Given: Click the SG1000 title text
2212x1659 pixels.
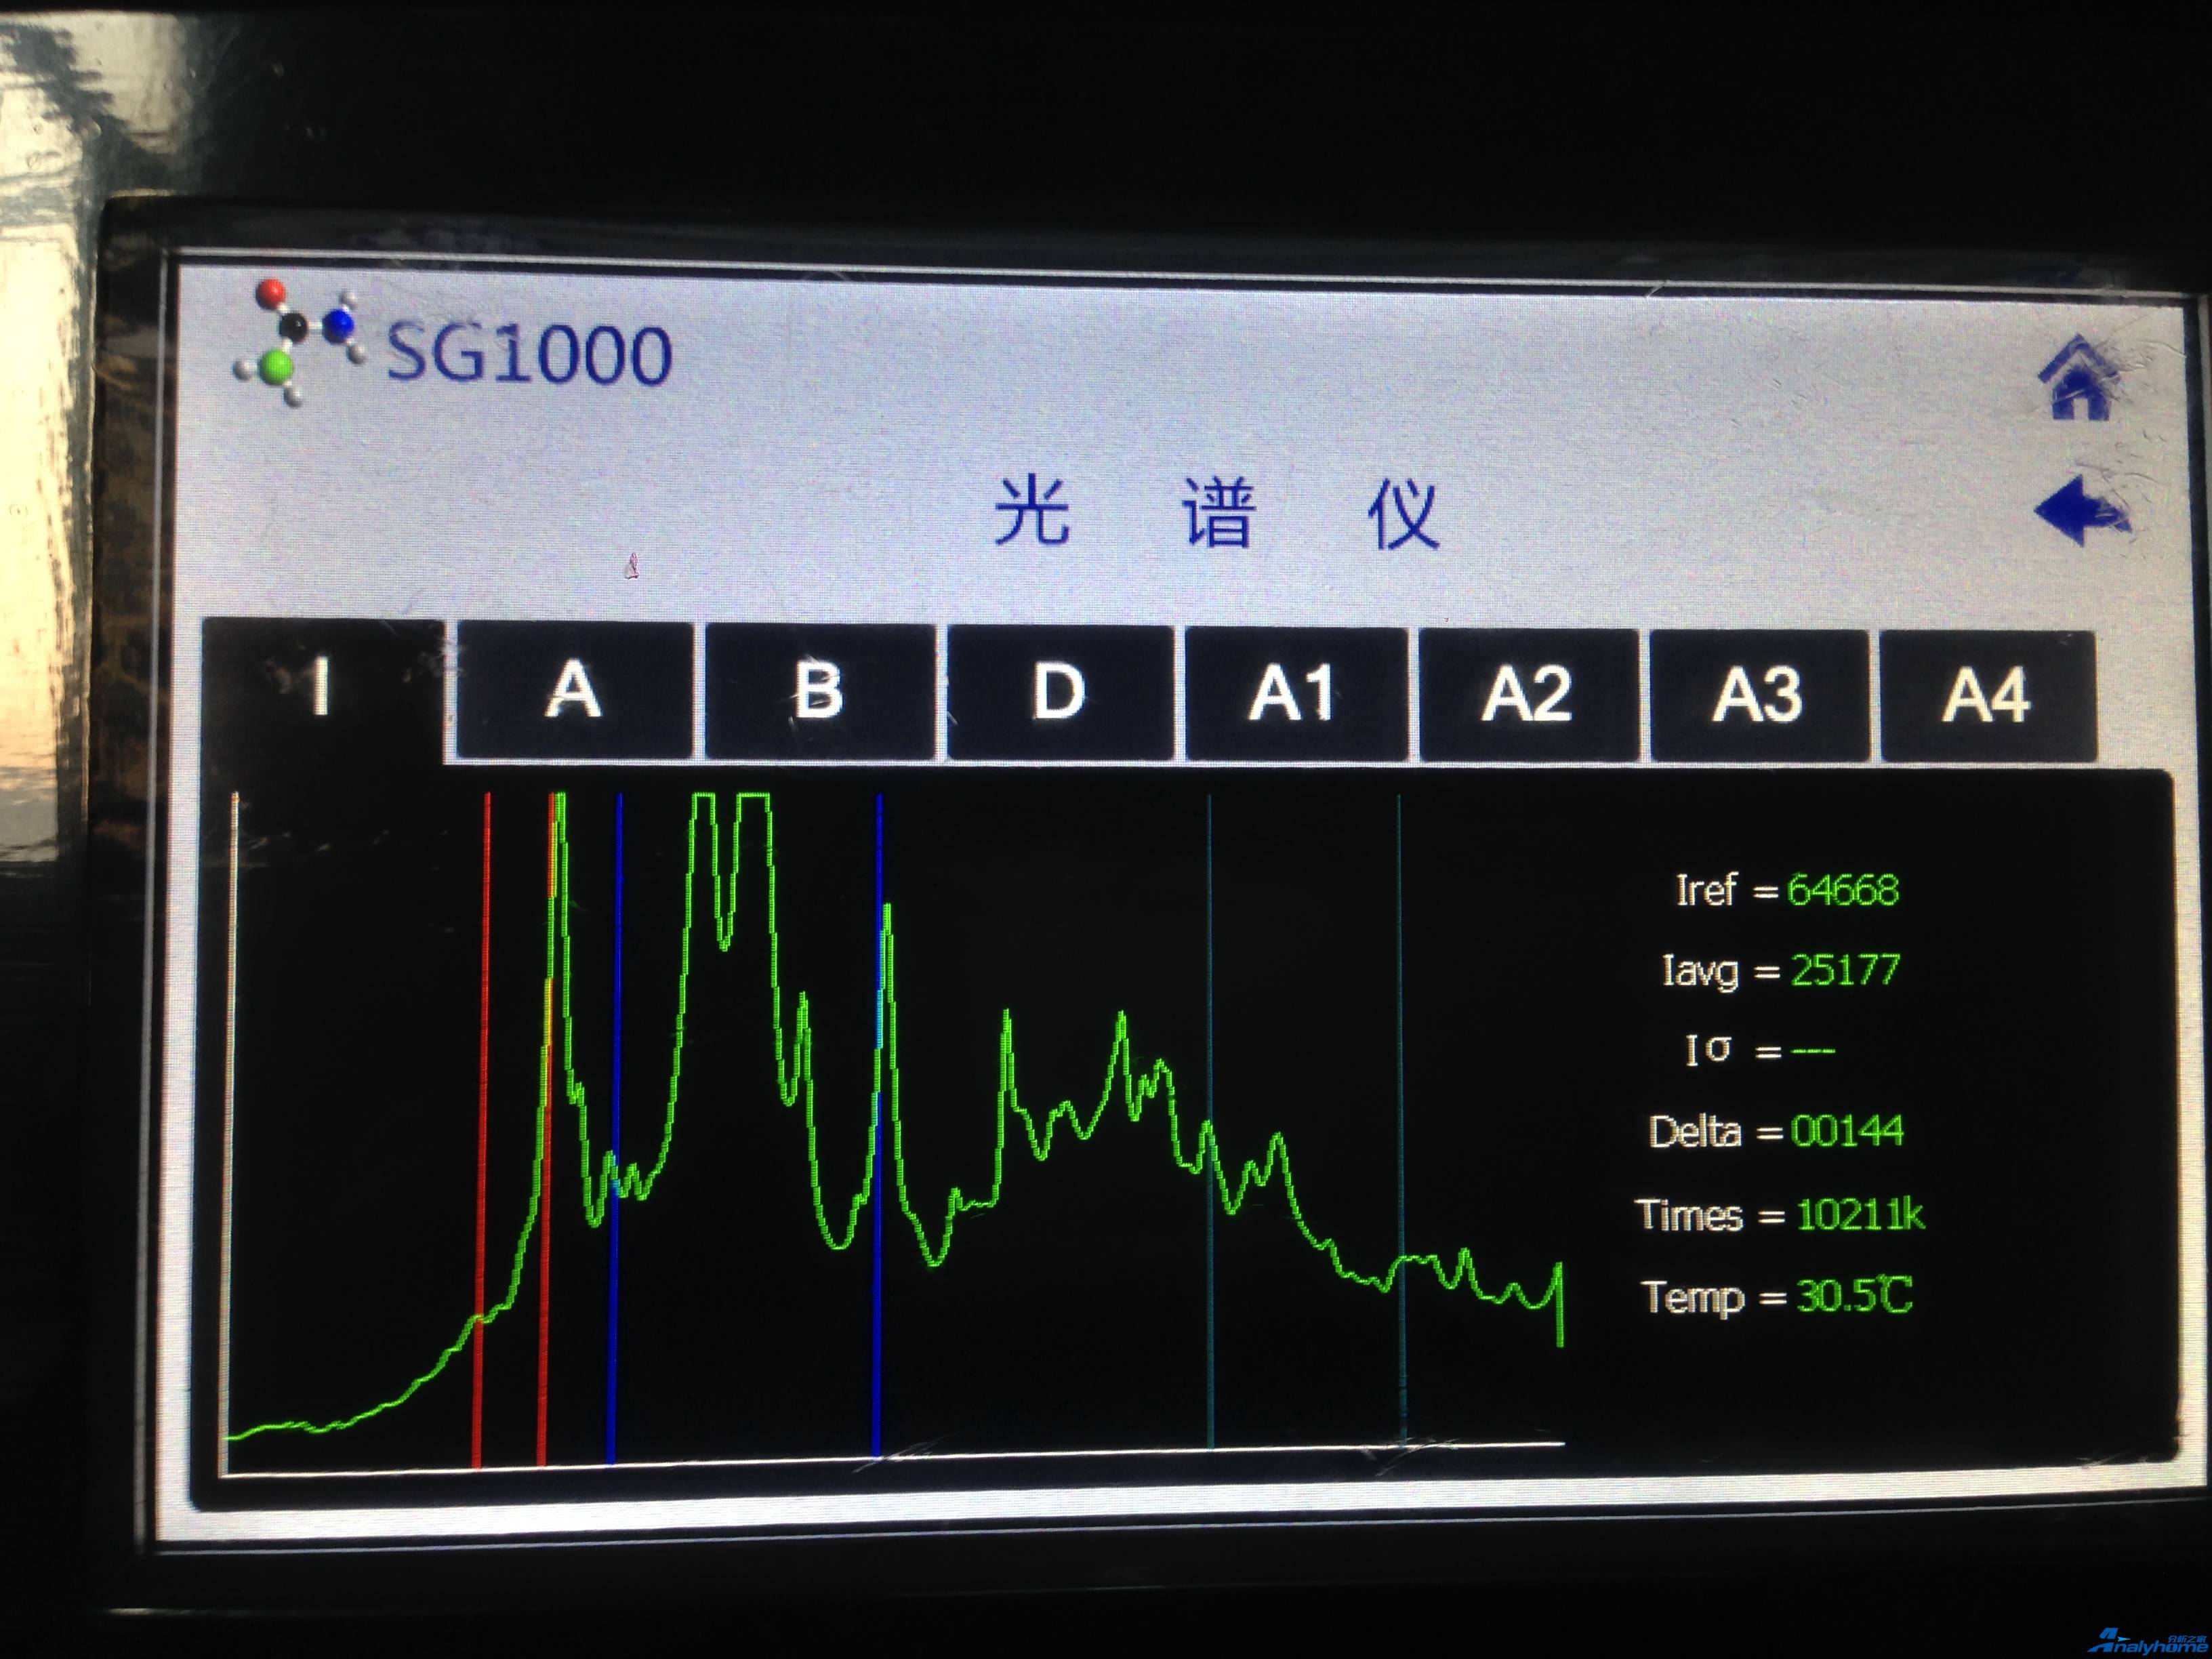Looking at the screenshot, I should coord(529,354).
